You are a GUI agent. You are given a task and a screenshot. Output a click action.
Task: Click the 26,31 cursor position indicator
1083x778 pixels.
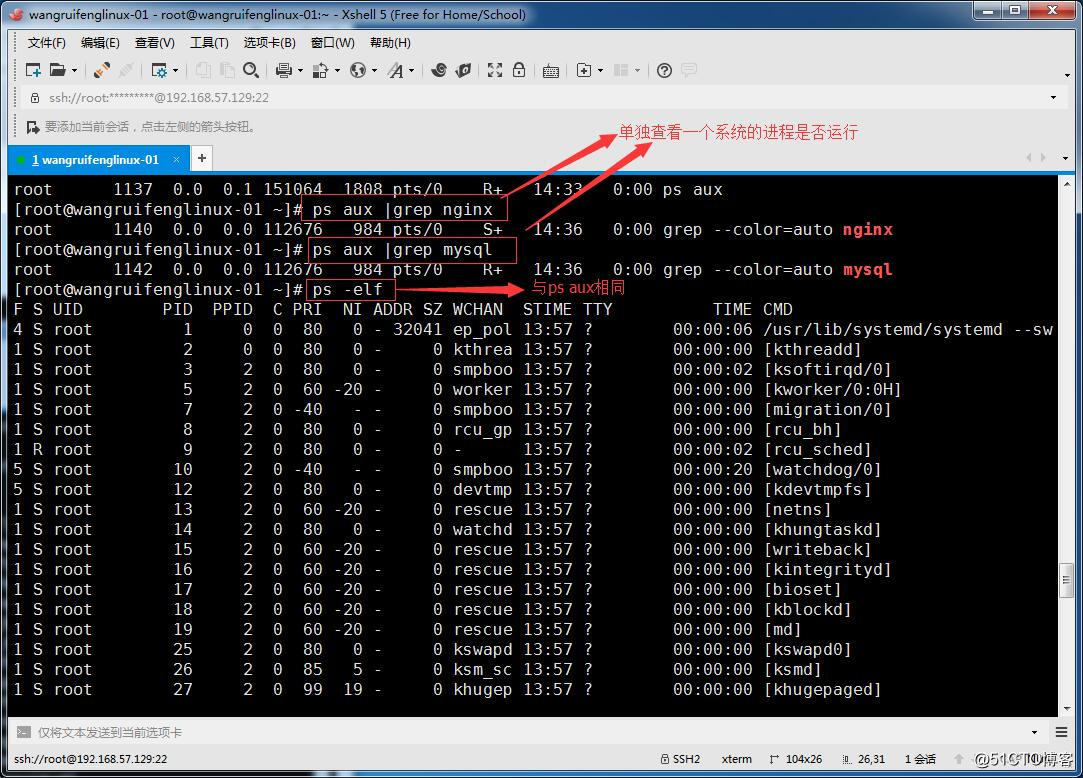pyautogui.click(x=863, y=759)
